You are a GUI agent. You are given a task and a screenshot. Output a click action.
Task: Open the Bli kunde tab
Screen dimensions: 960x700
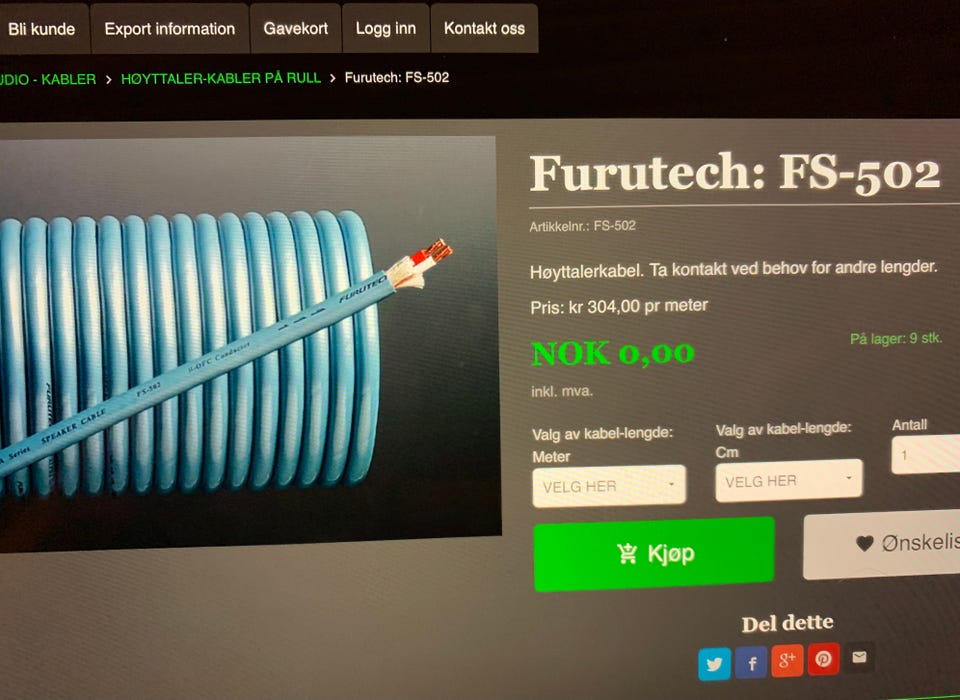pyautogui.click(x=42, y=29)
